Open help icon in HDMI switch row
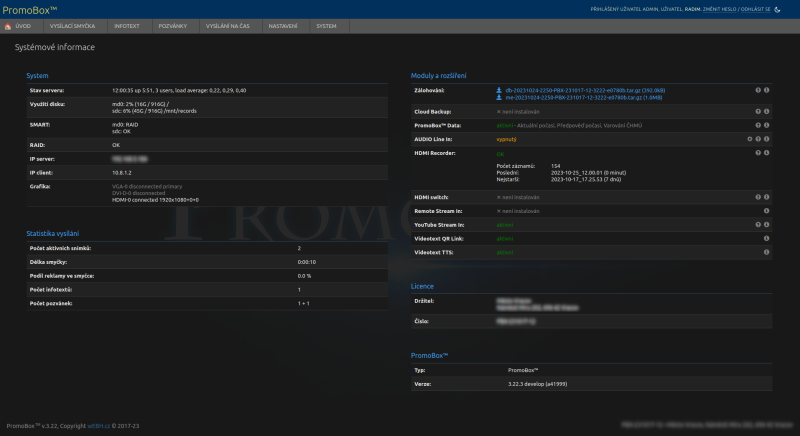Image resolution: width=800 pixels, height=436 pixels. point(757,197)
